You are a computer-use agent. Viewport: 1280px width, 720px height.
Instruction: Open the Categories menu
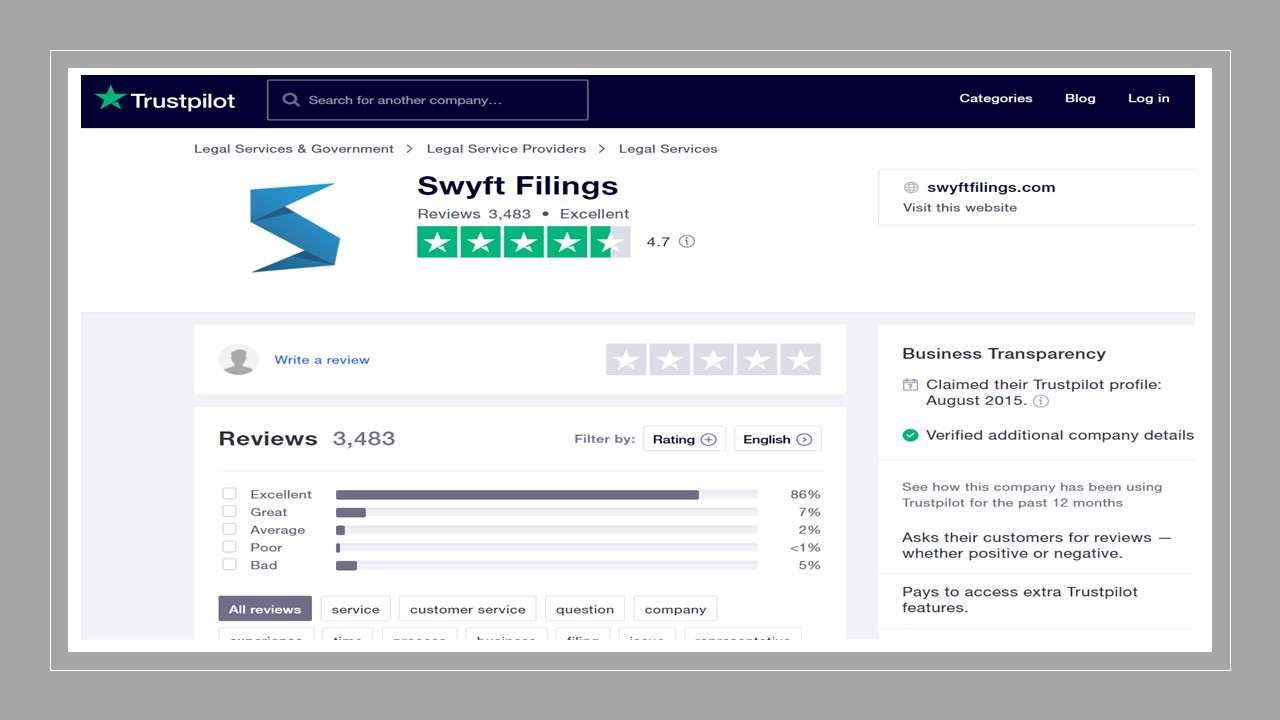[996, 98]
